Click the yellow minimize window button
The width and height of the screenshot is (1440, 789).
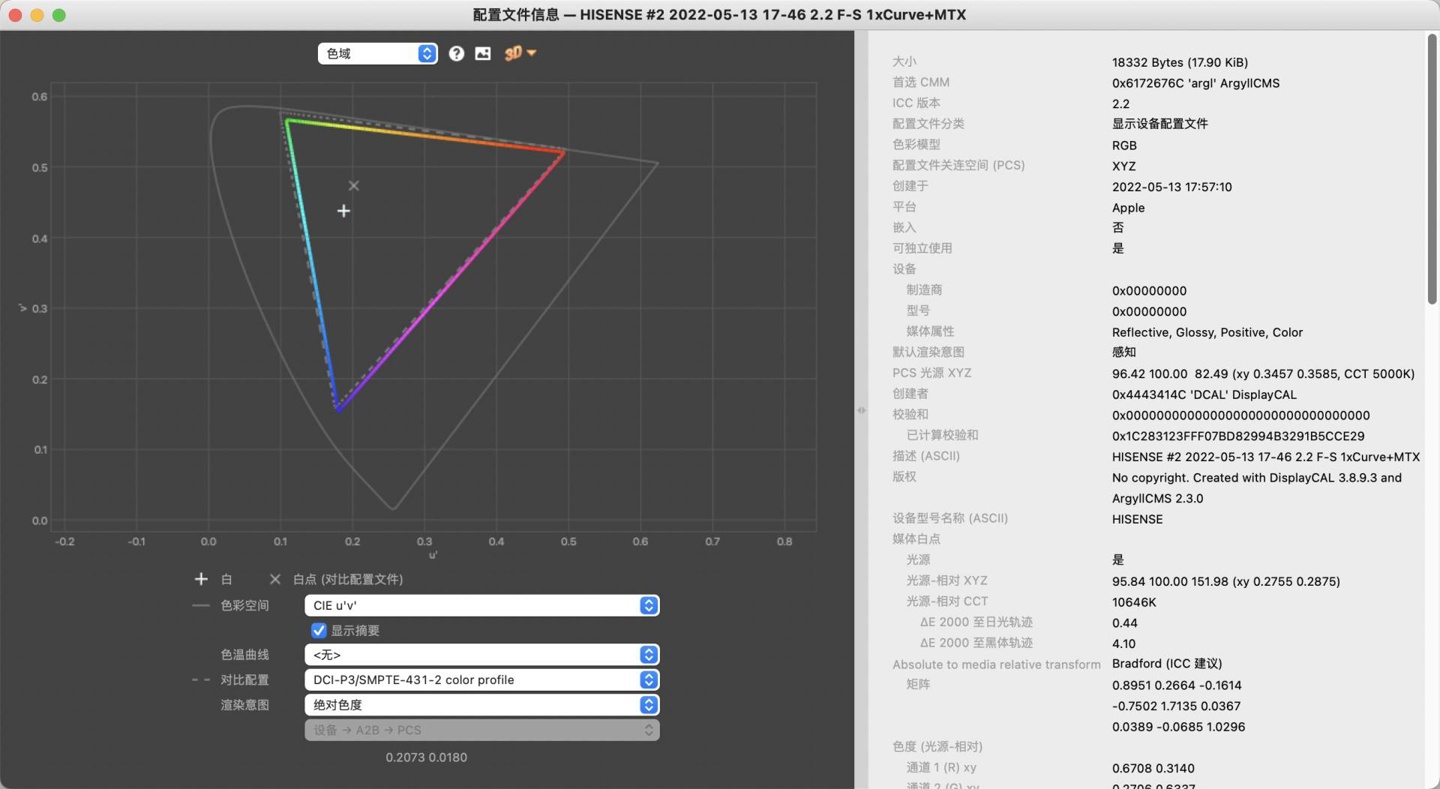click(x=37, y=15)
